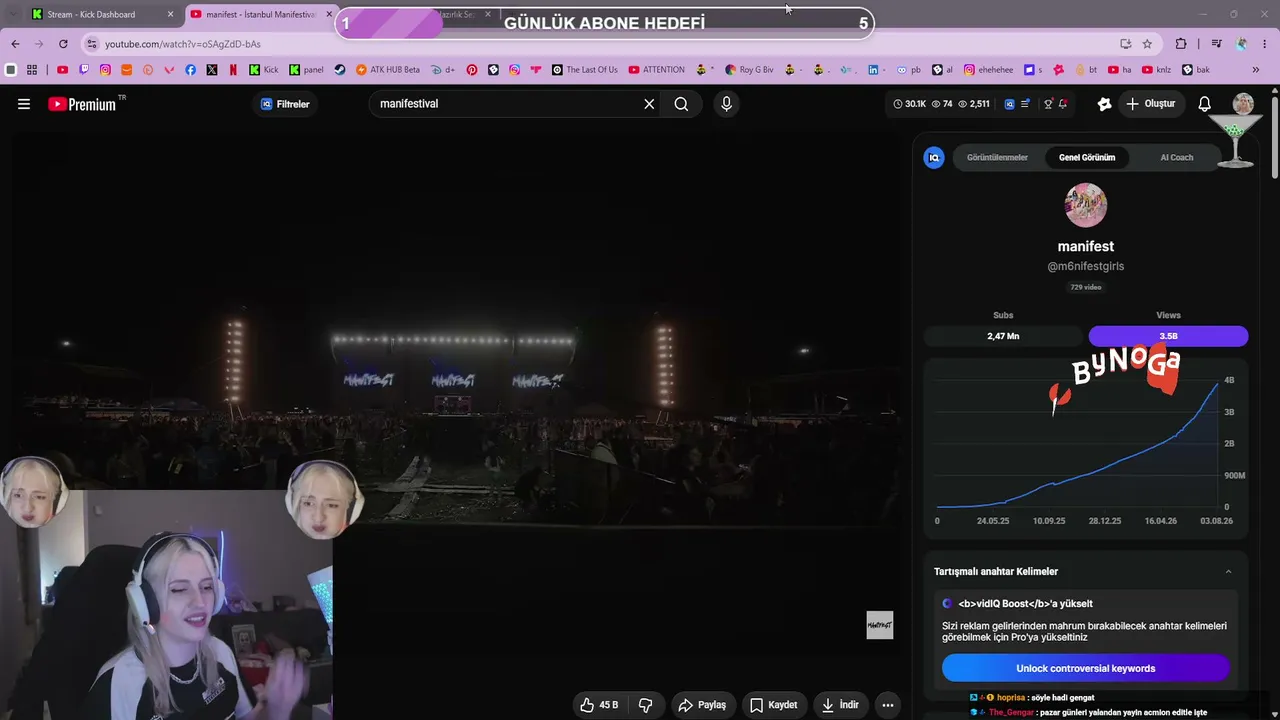This screenshot has width=1280, height=720.
Task: Click the manifest watermark on the video
Action: click(880, 625)
